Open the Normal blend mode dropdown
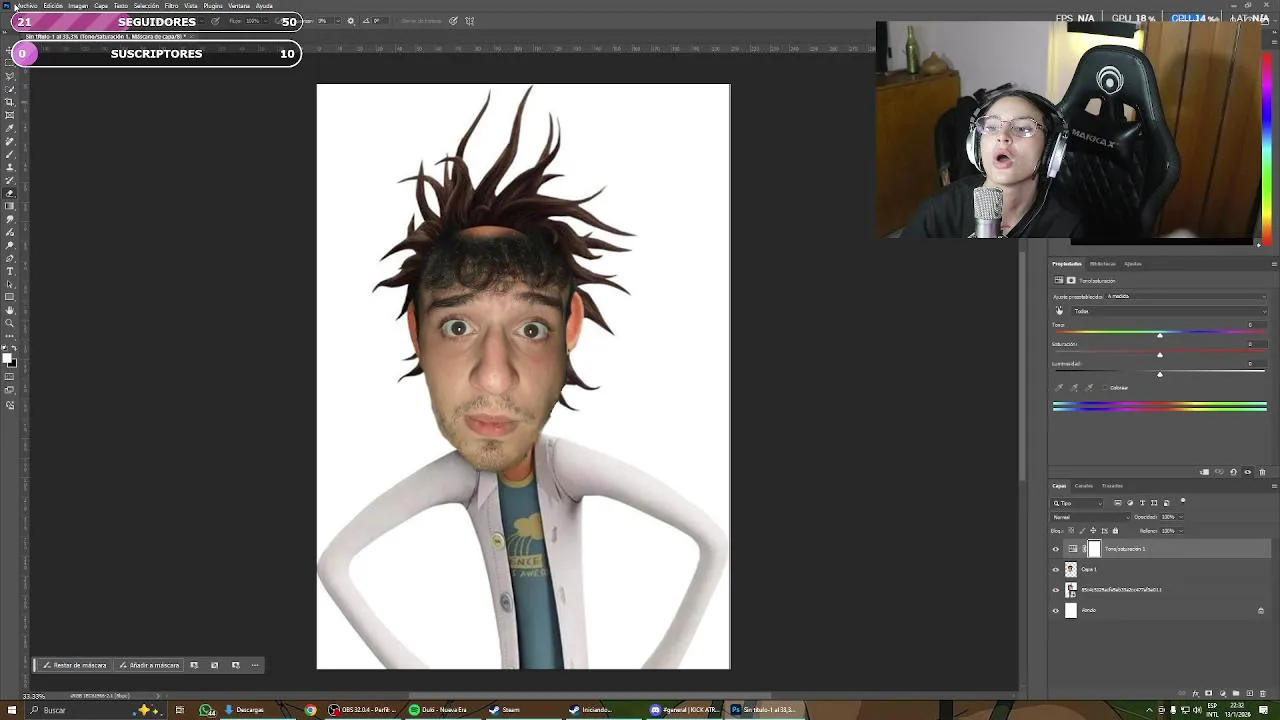Image resolution: width=1280 pixels, height=720 pixels. pyautogui.click(x=1091, y=517)
